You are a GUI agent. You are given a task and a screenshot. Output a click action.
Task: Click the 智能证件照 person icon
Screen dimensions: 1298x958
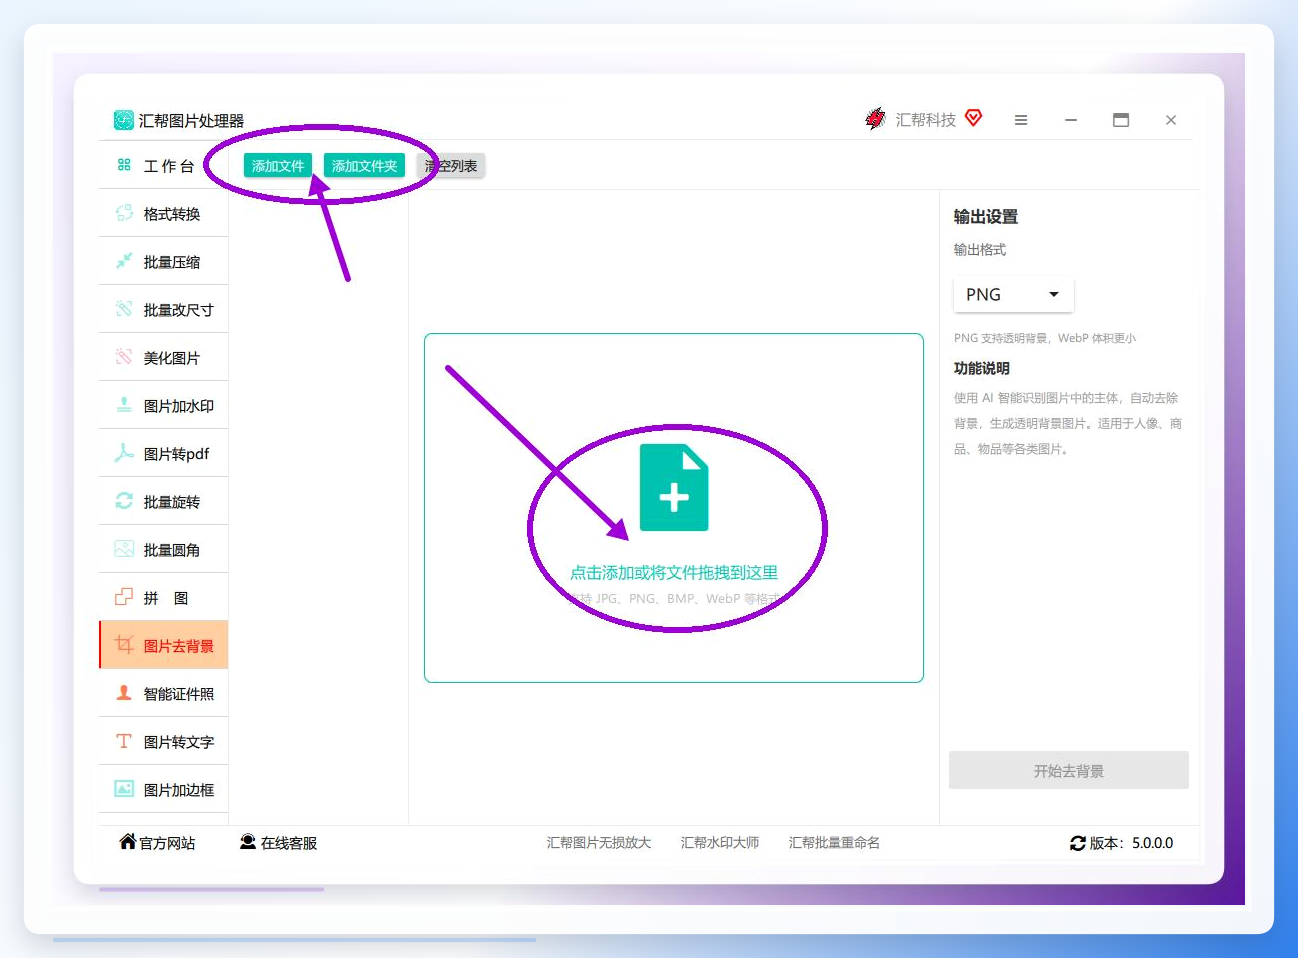pyautogui.click(x=124, y=693)
